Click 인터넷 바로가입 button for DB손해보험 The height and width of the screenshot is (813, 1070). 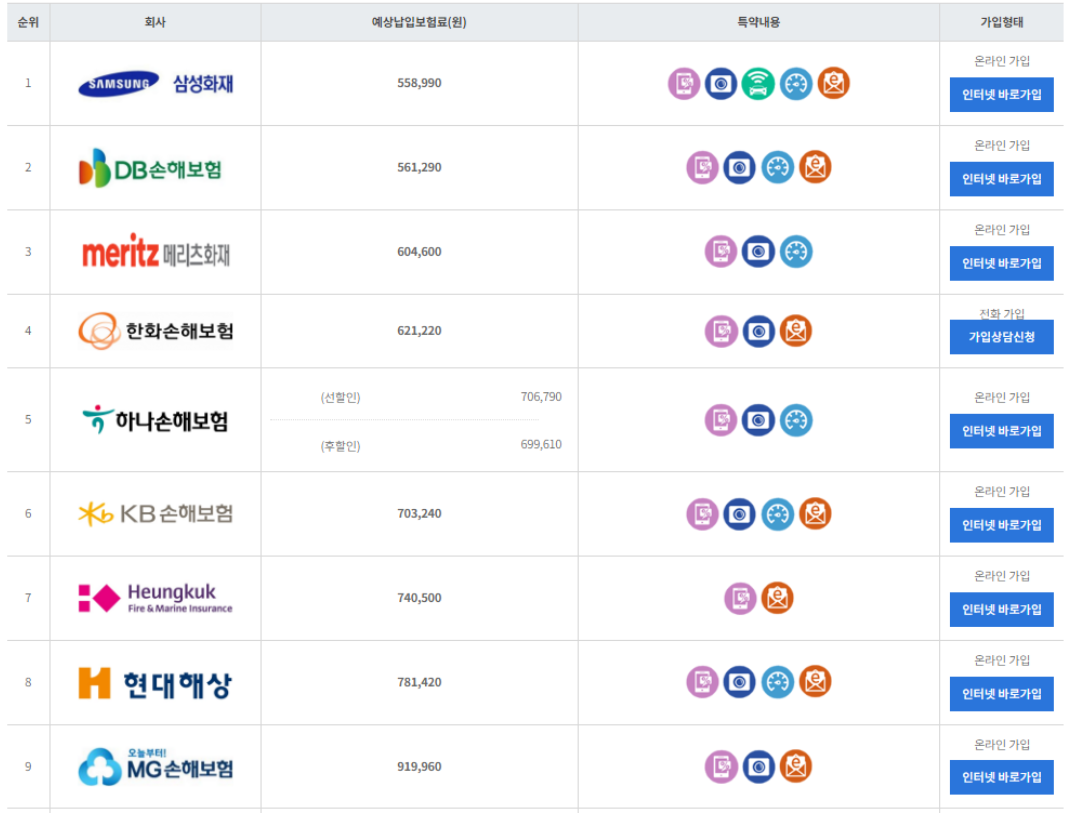(x=1001, y=179)
